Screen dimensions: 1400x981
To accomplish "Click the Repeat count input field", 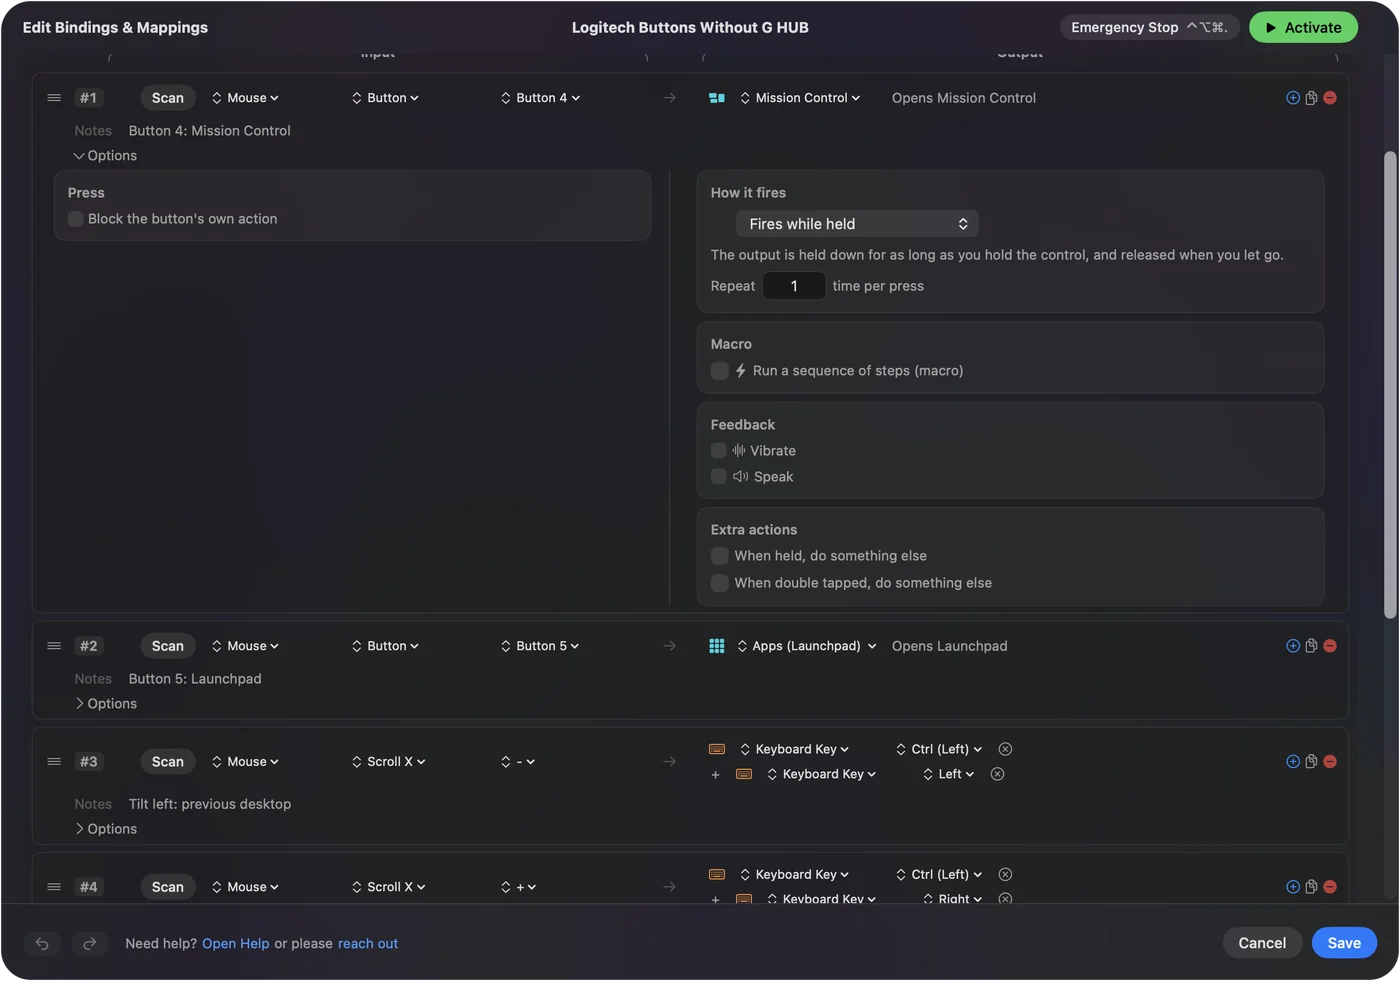I will click(x=794, y=286).
